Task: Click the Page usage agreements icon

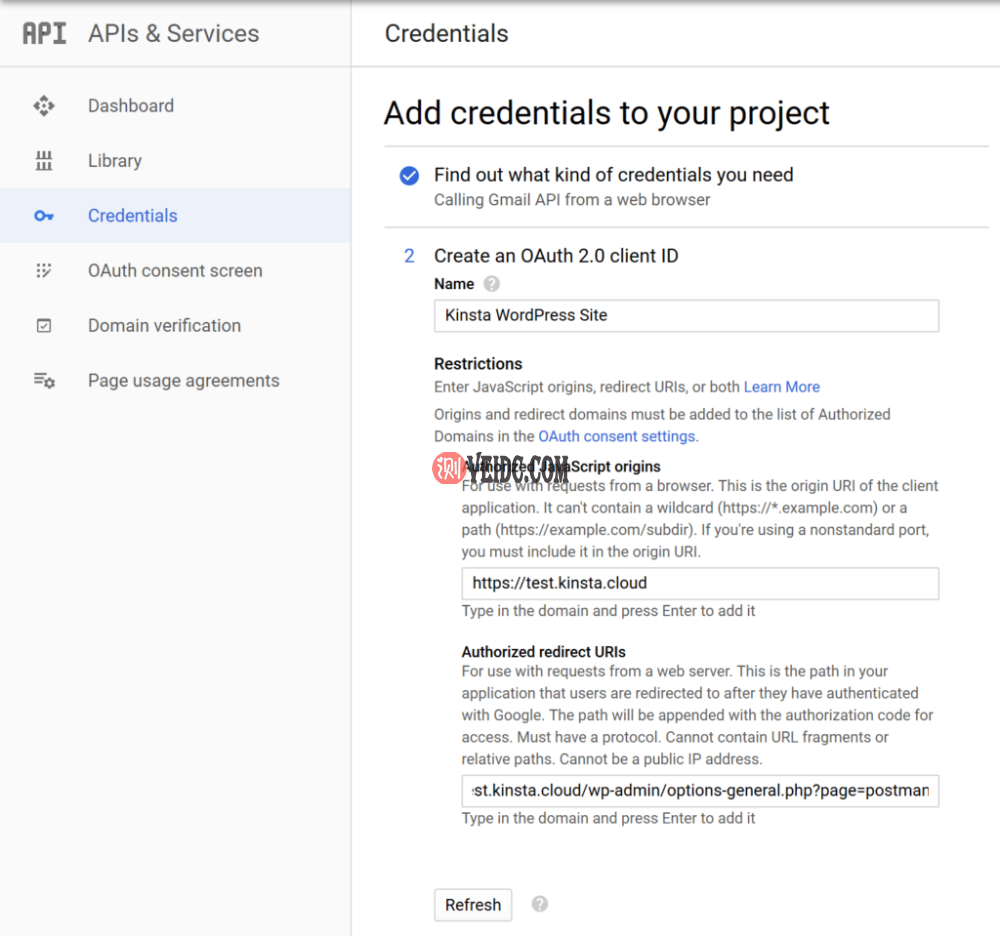Action: (x=44, y=381)
